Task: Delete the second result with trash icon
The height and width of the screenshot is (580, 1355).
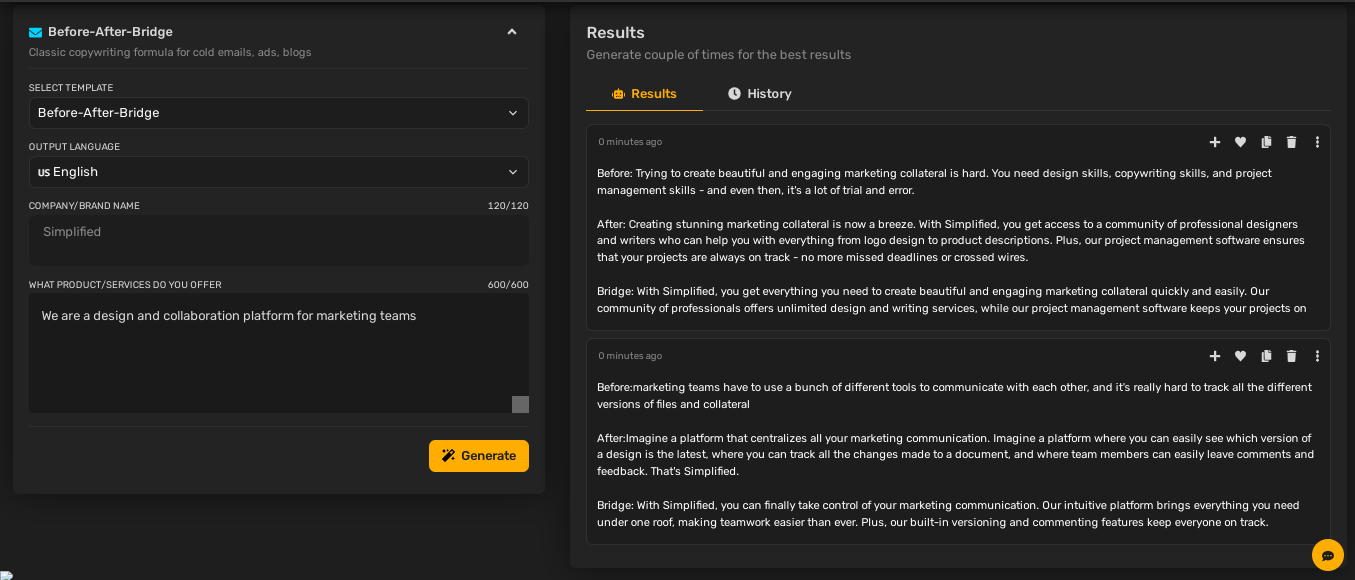Action: pyautogui.click(x=1291, y=356)
